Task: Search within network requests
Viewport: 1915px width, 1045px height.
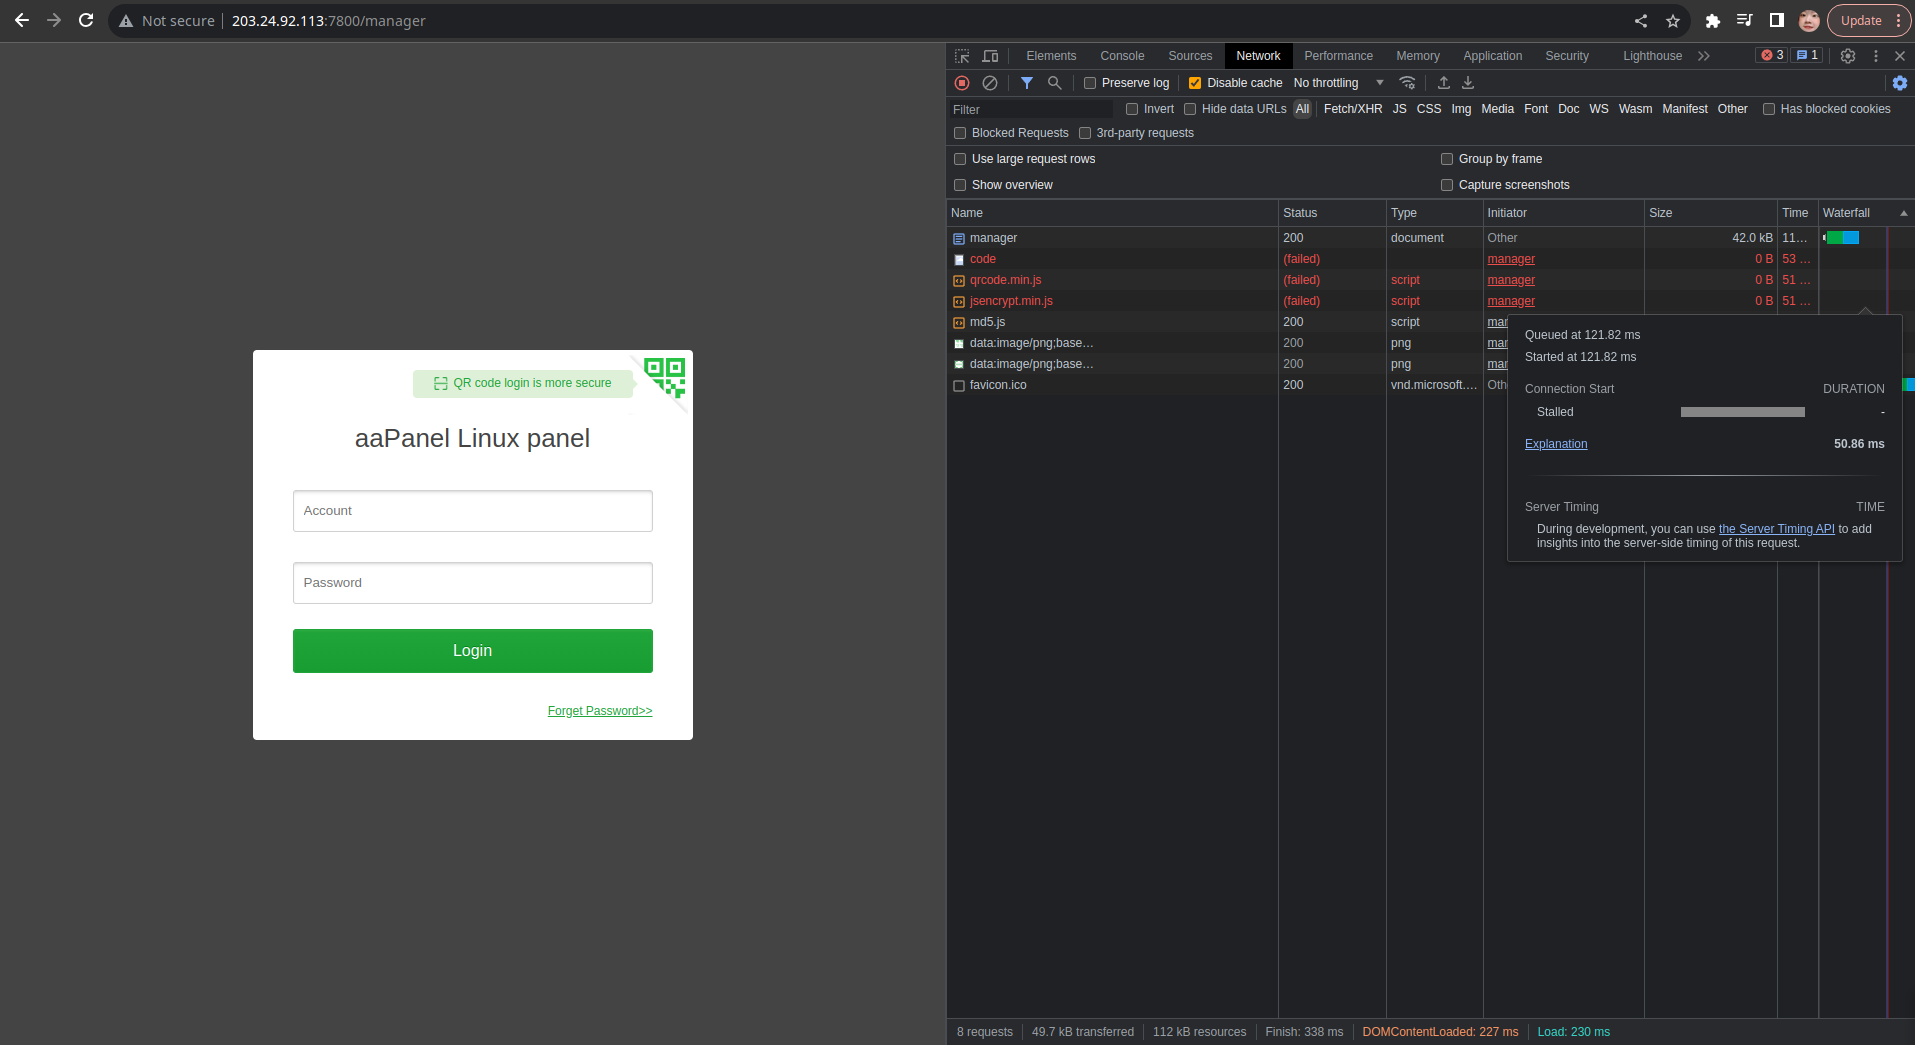Action: click(1055, 83)
